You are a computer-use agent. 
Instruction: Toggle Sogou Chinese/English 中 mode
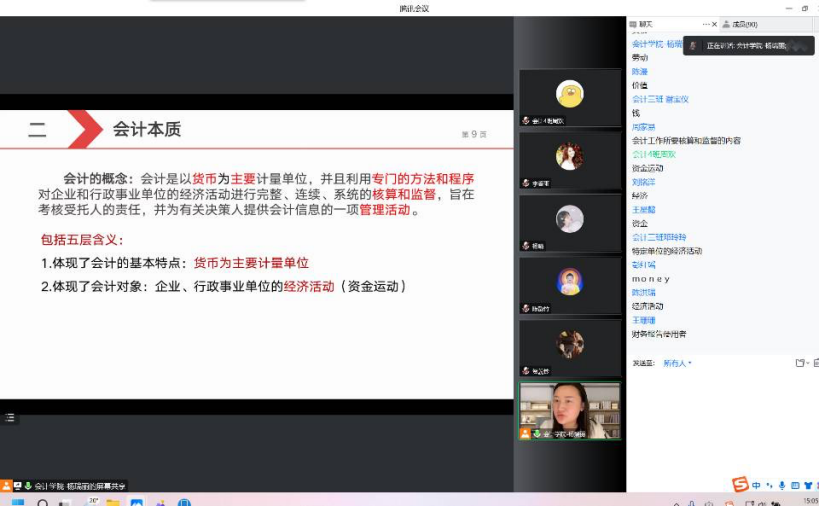coord(756,486)
